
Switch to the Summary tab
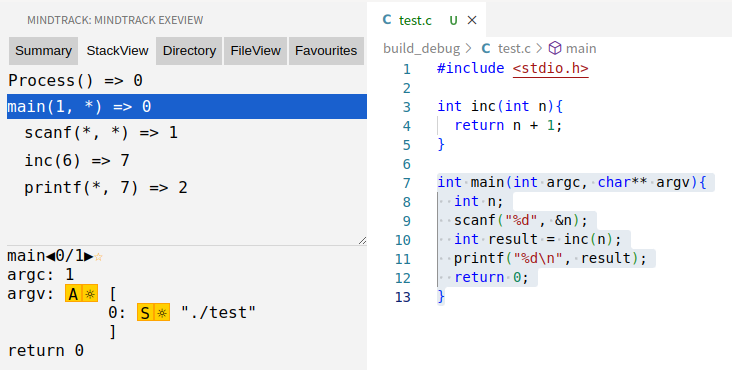[43, 51]
